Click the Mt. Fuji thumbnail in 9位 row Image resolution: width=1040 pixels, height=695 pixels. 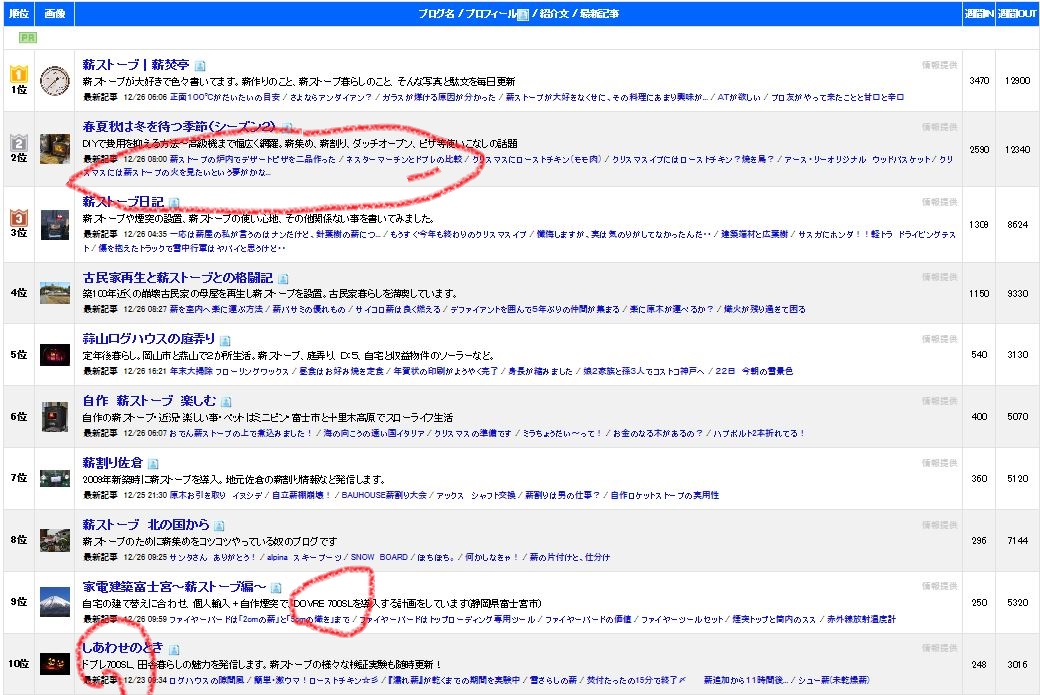55,603
